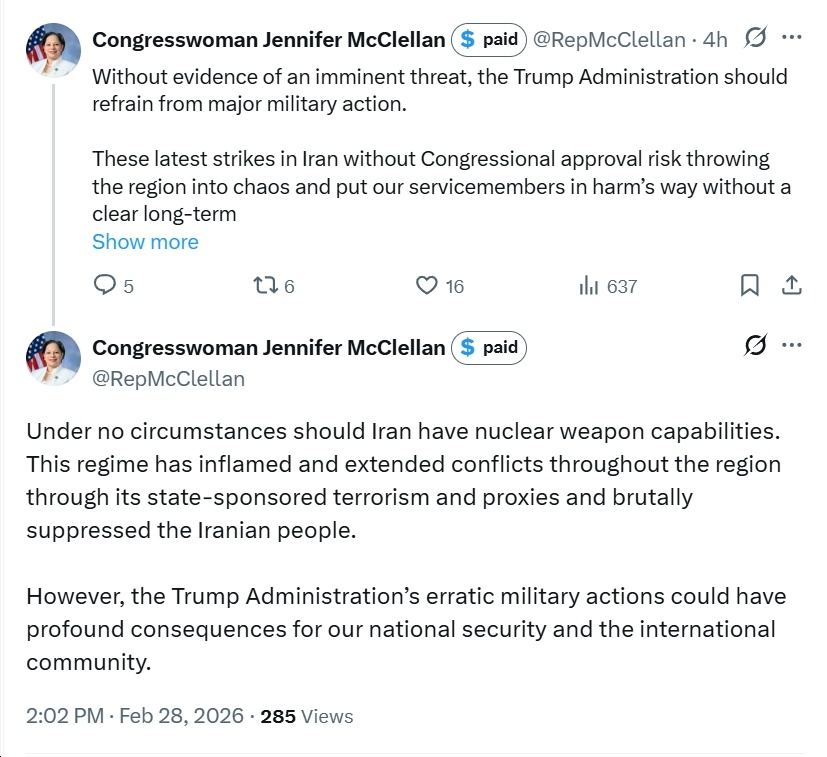Expand first tweet with Show more

point(145,242)
